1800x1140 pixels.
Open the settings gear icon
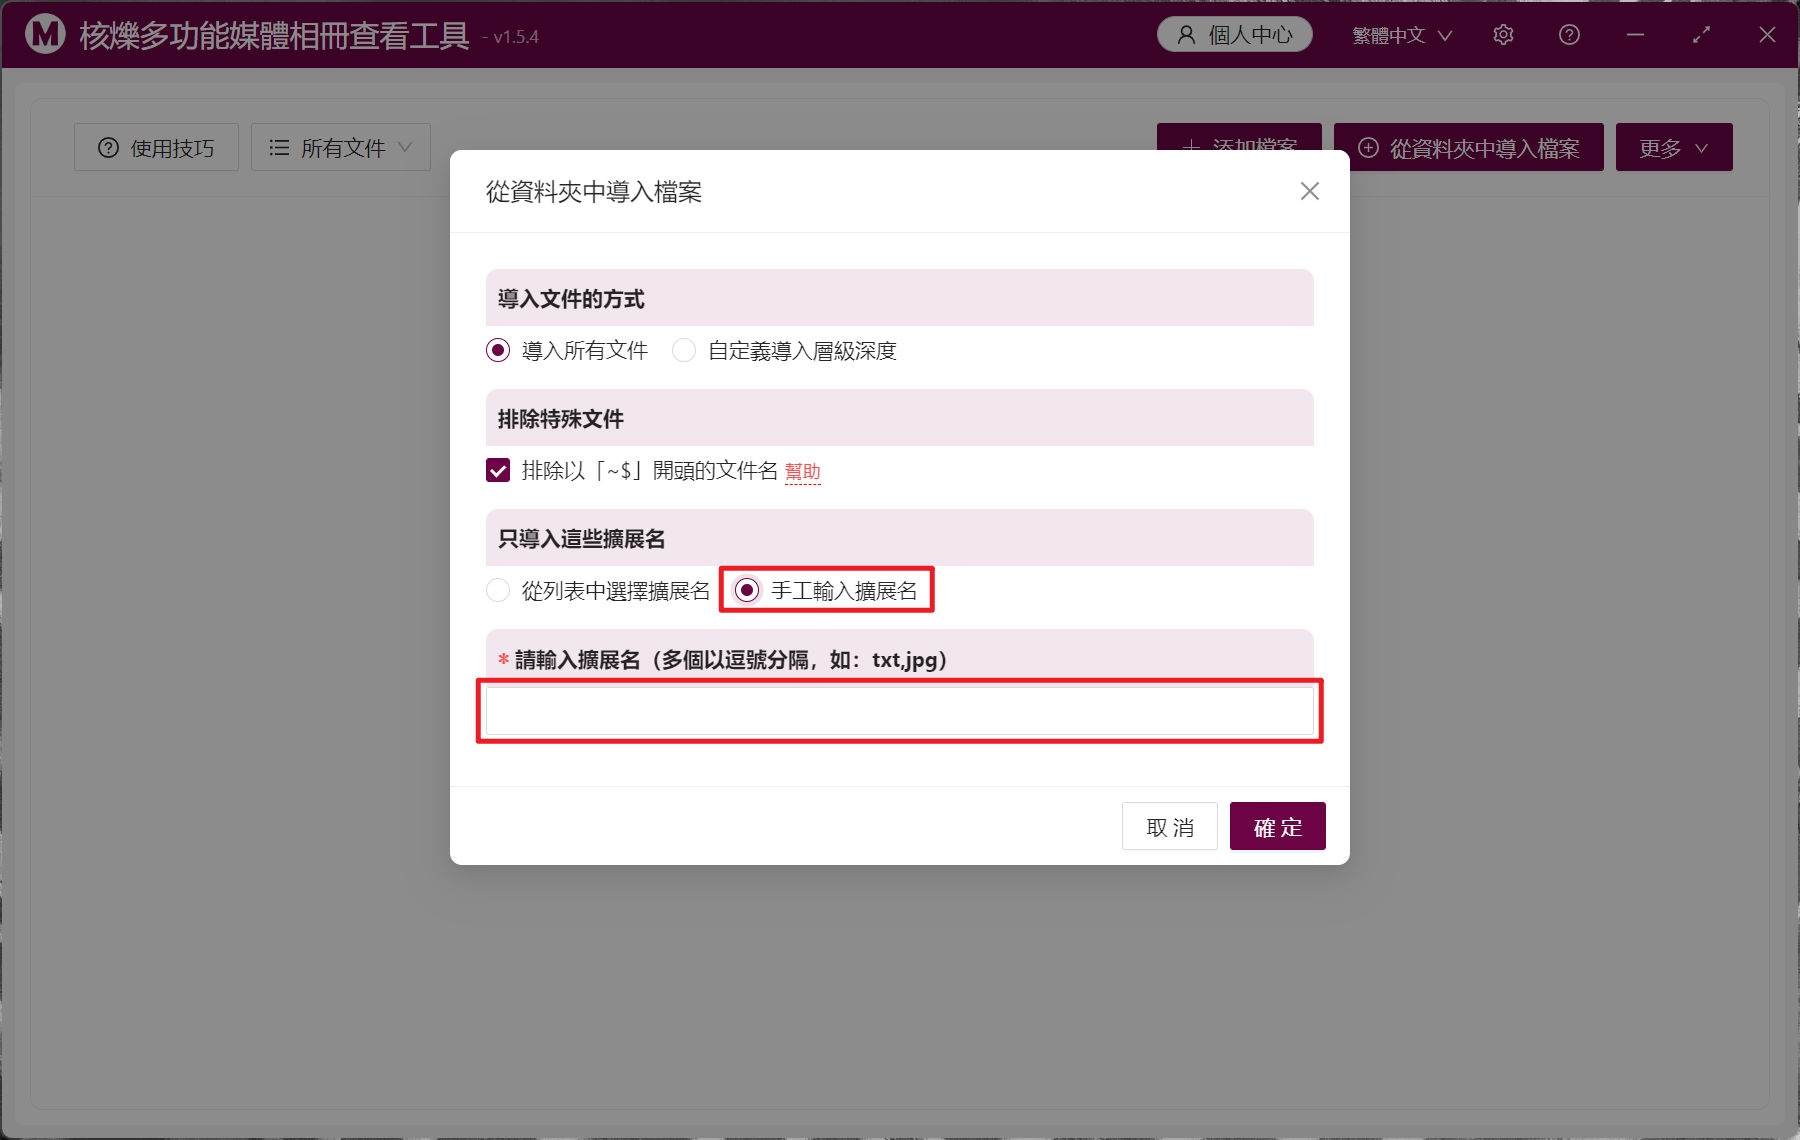click(1503, 35)
